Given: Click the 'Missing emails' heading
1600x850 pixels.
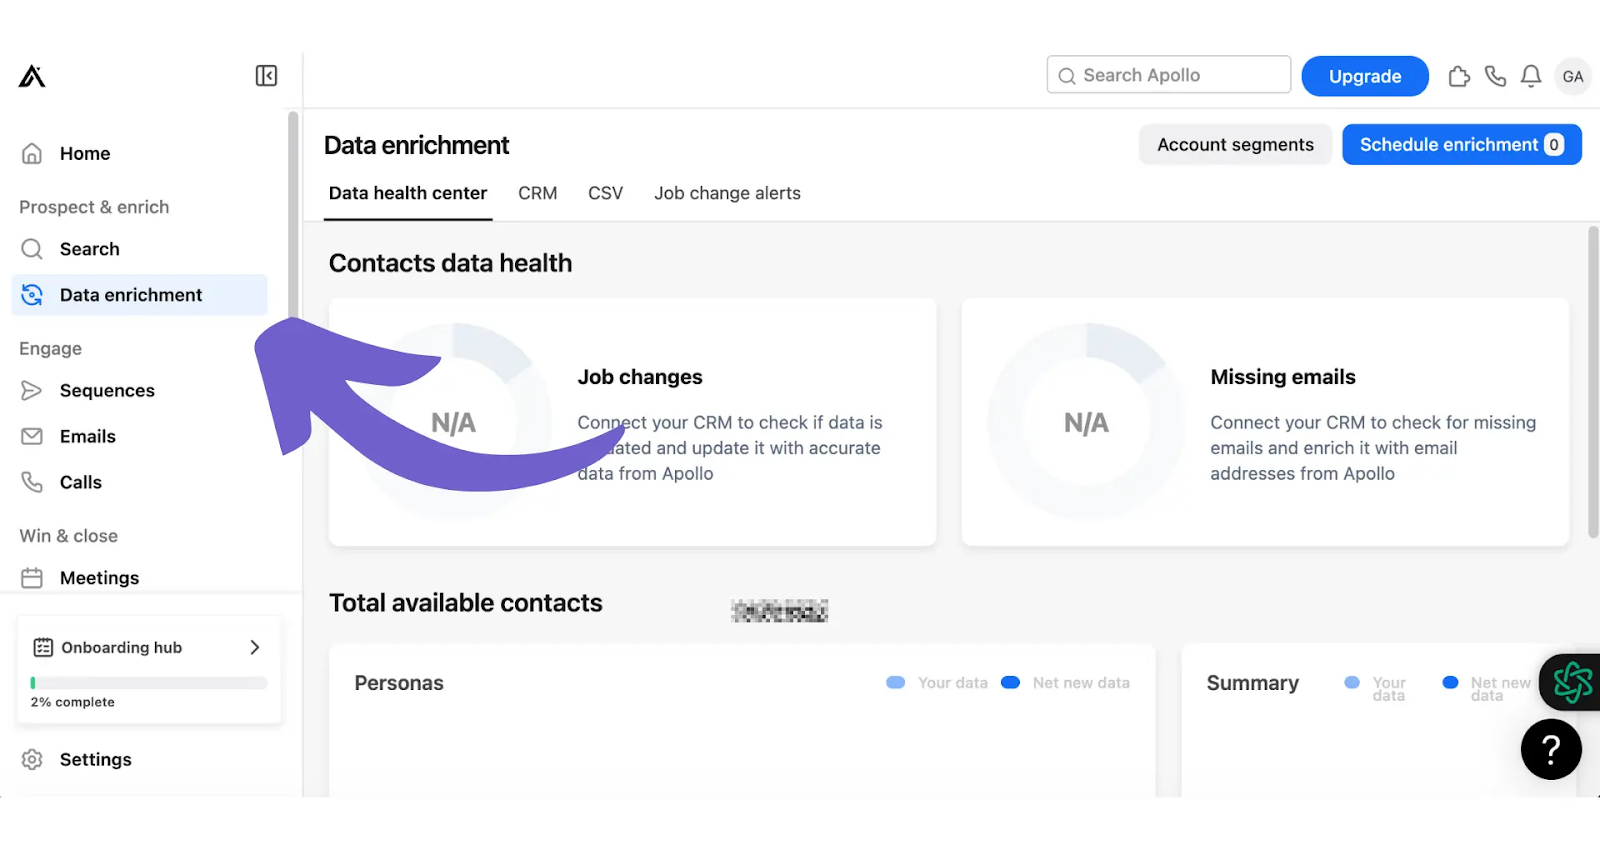Looking at the screenshot, I should (x=1283, y=377).
